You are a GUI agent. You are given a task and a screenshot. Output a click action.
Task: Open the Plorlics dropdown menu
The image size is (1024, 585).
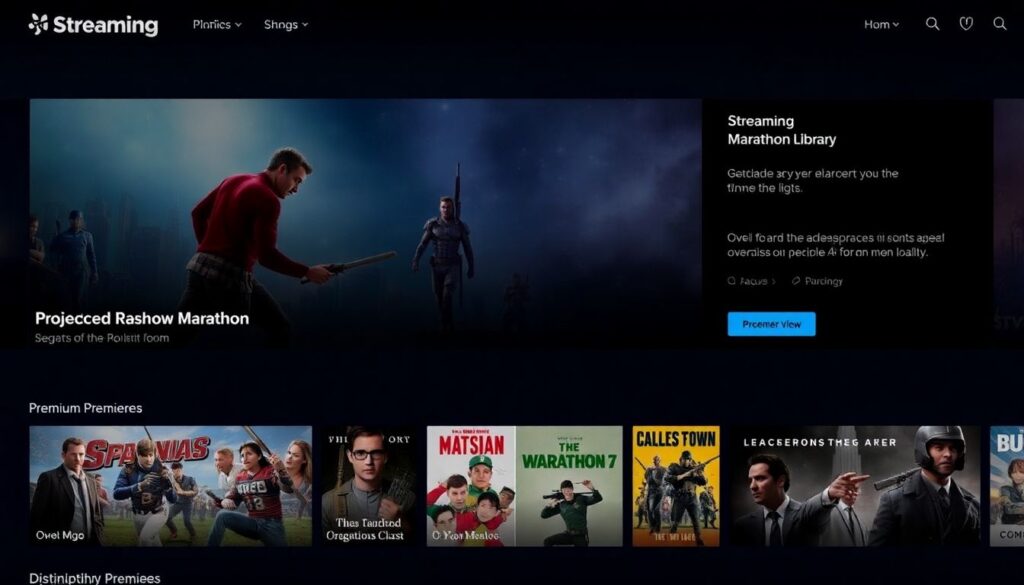tap(217, 25)
